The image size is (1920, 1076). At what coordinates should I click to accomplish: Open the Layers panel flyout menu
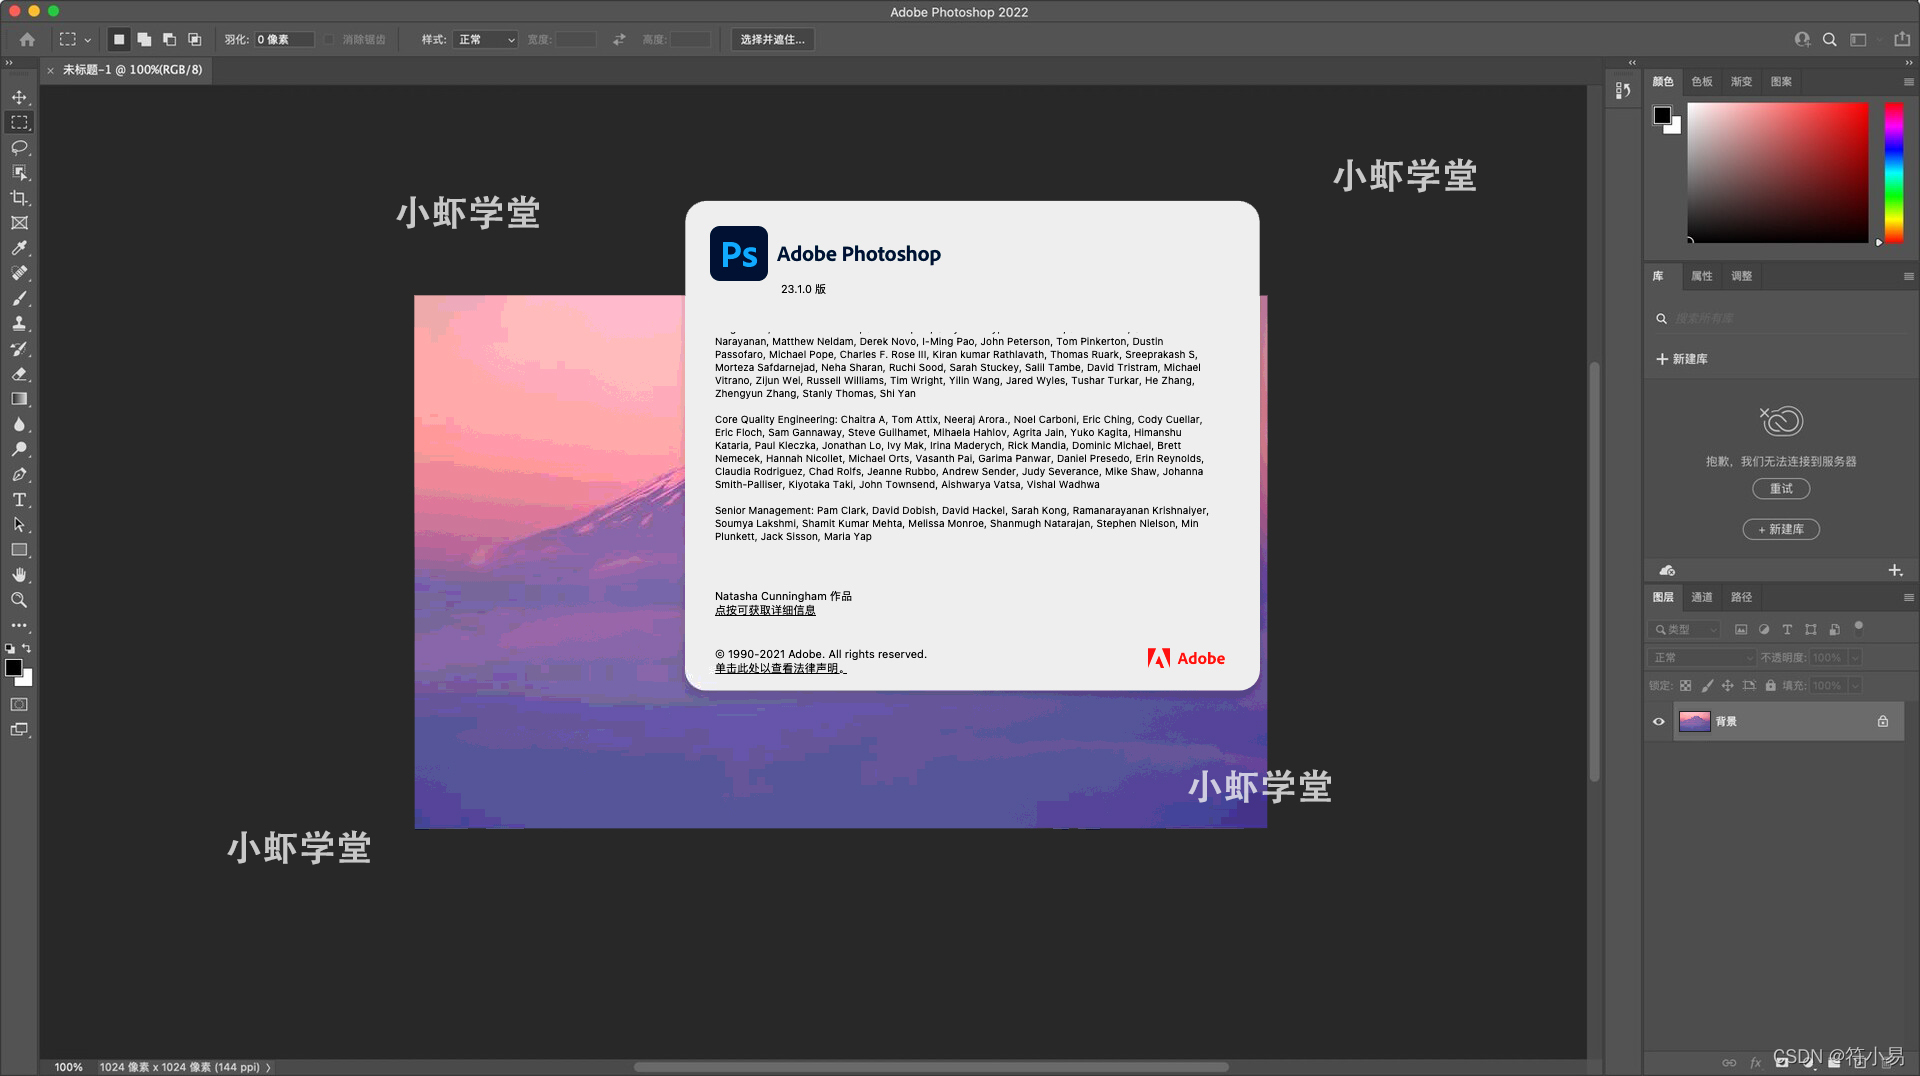(1908, 597)
